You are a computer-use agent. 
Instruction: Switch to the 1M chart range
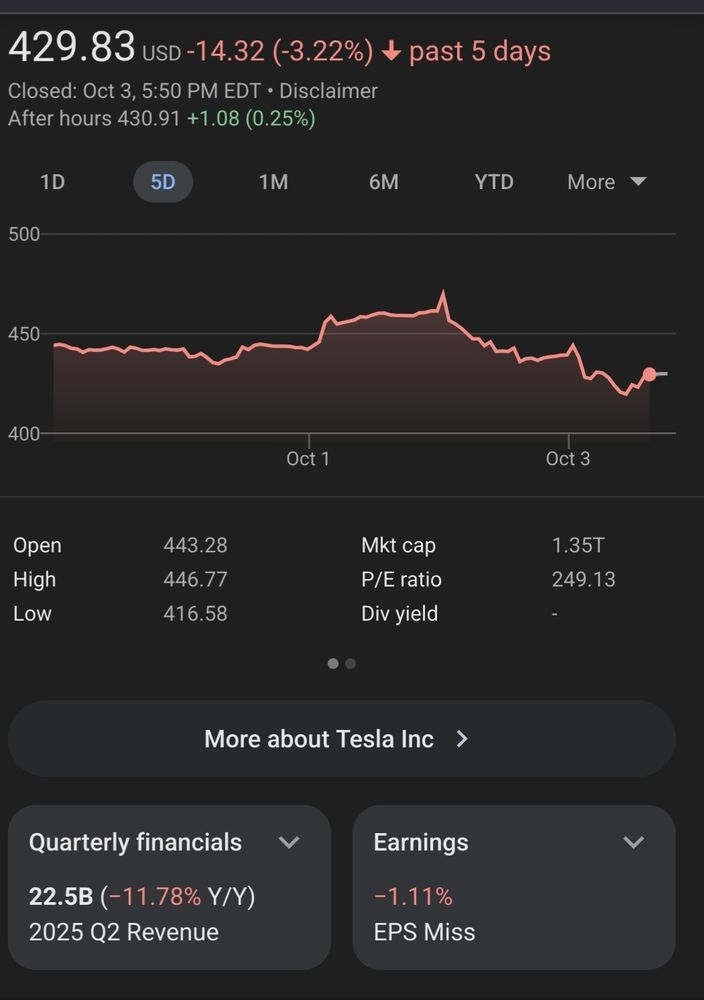click(x=273, y=182)
